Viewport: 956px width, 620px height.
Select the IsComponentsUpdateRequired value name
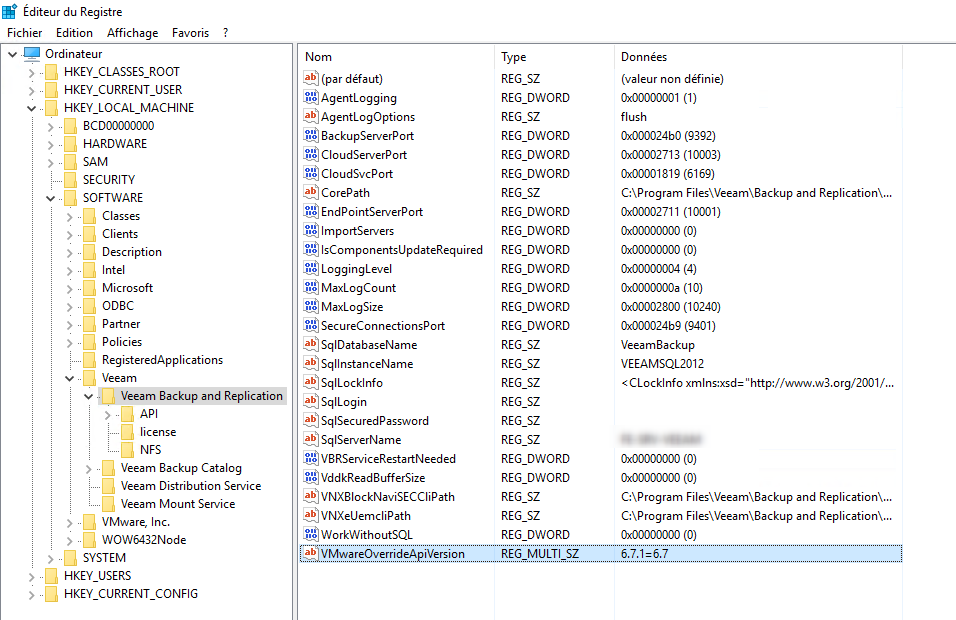[x=402, y=250]
